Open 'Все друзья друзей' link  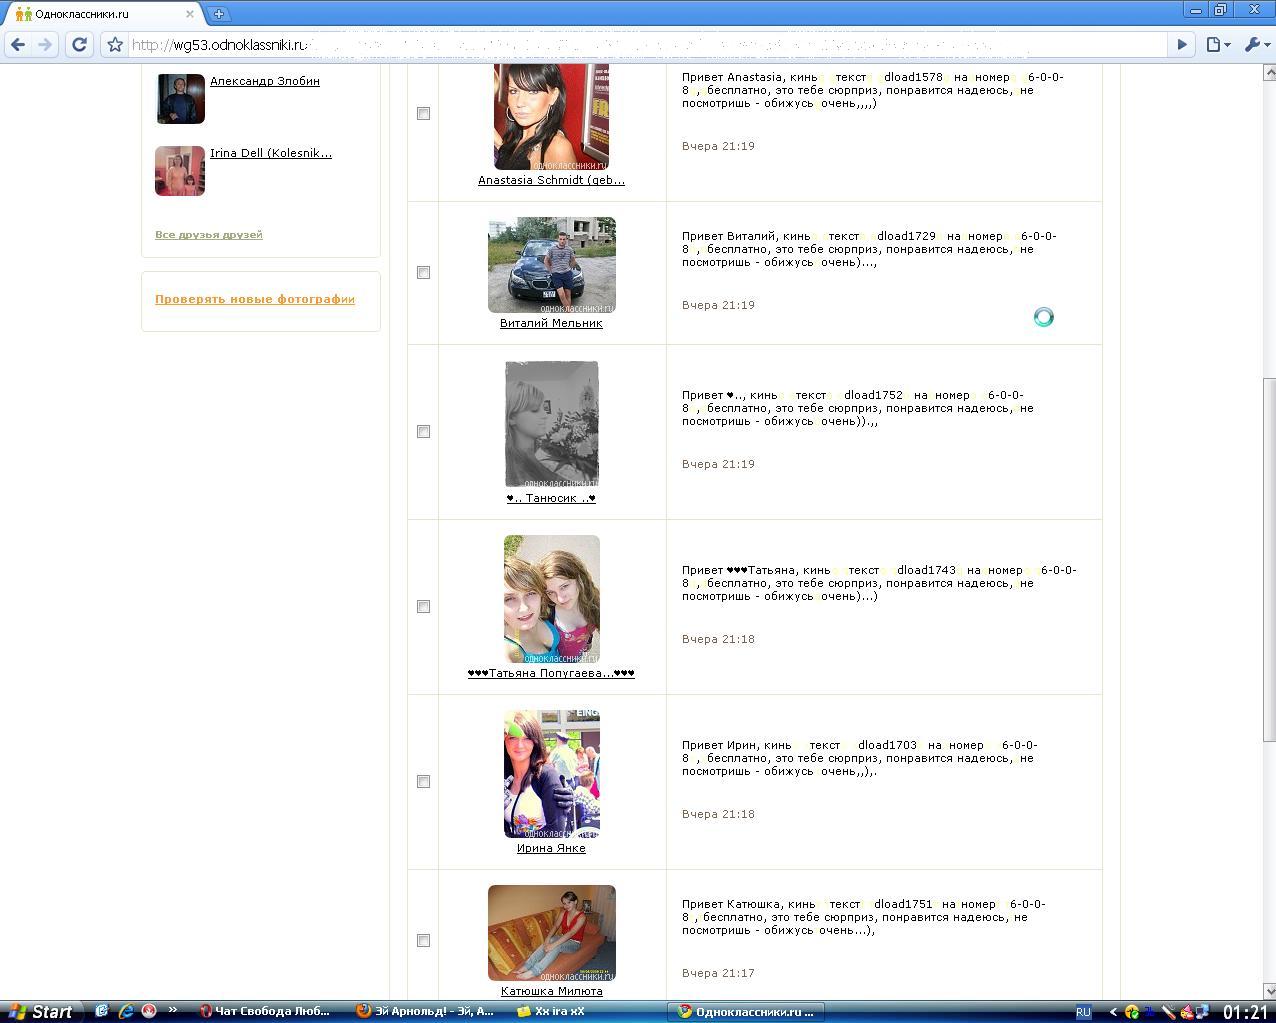pos(208,234)
